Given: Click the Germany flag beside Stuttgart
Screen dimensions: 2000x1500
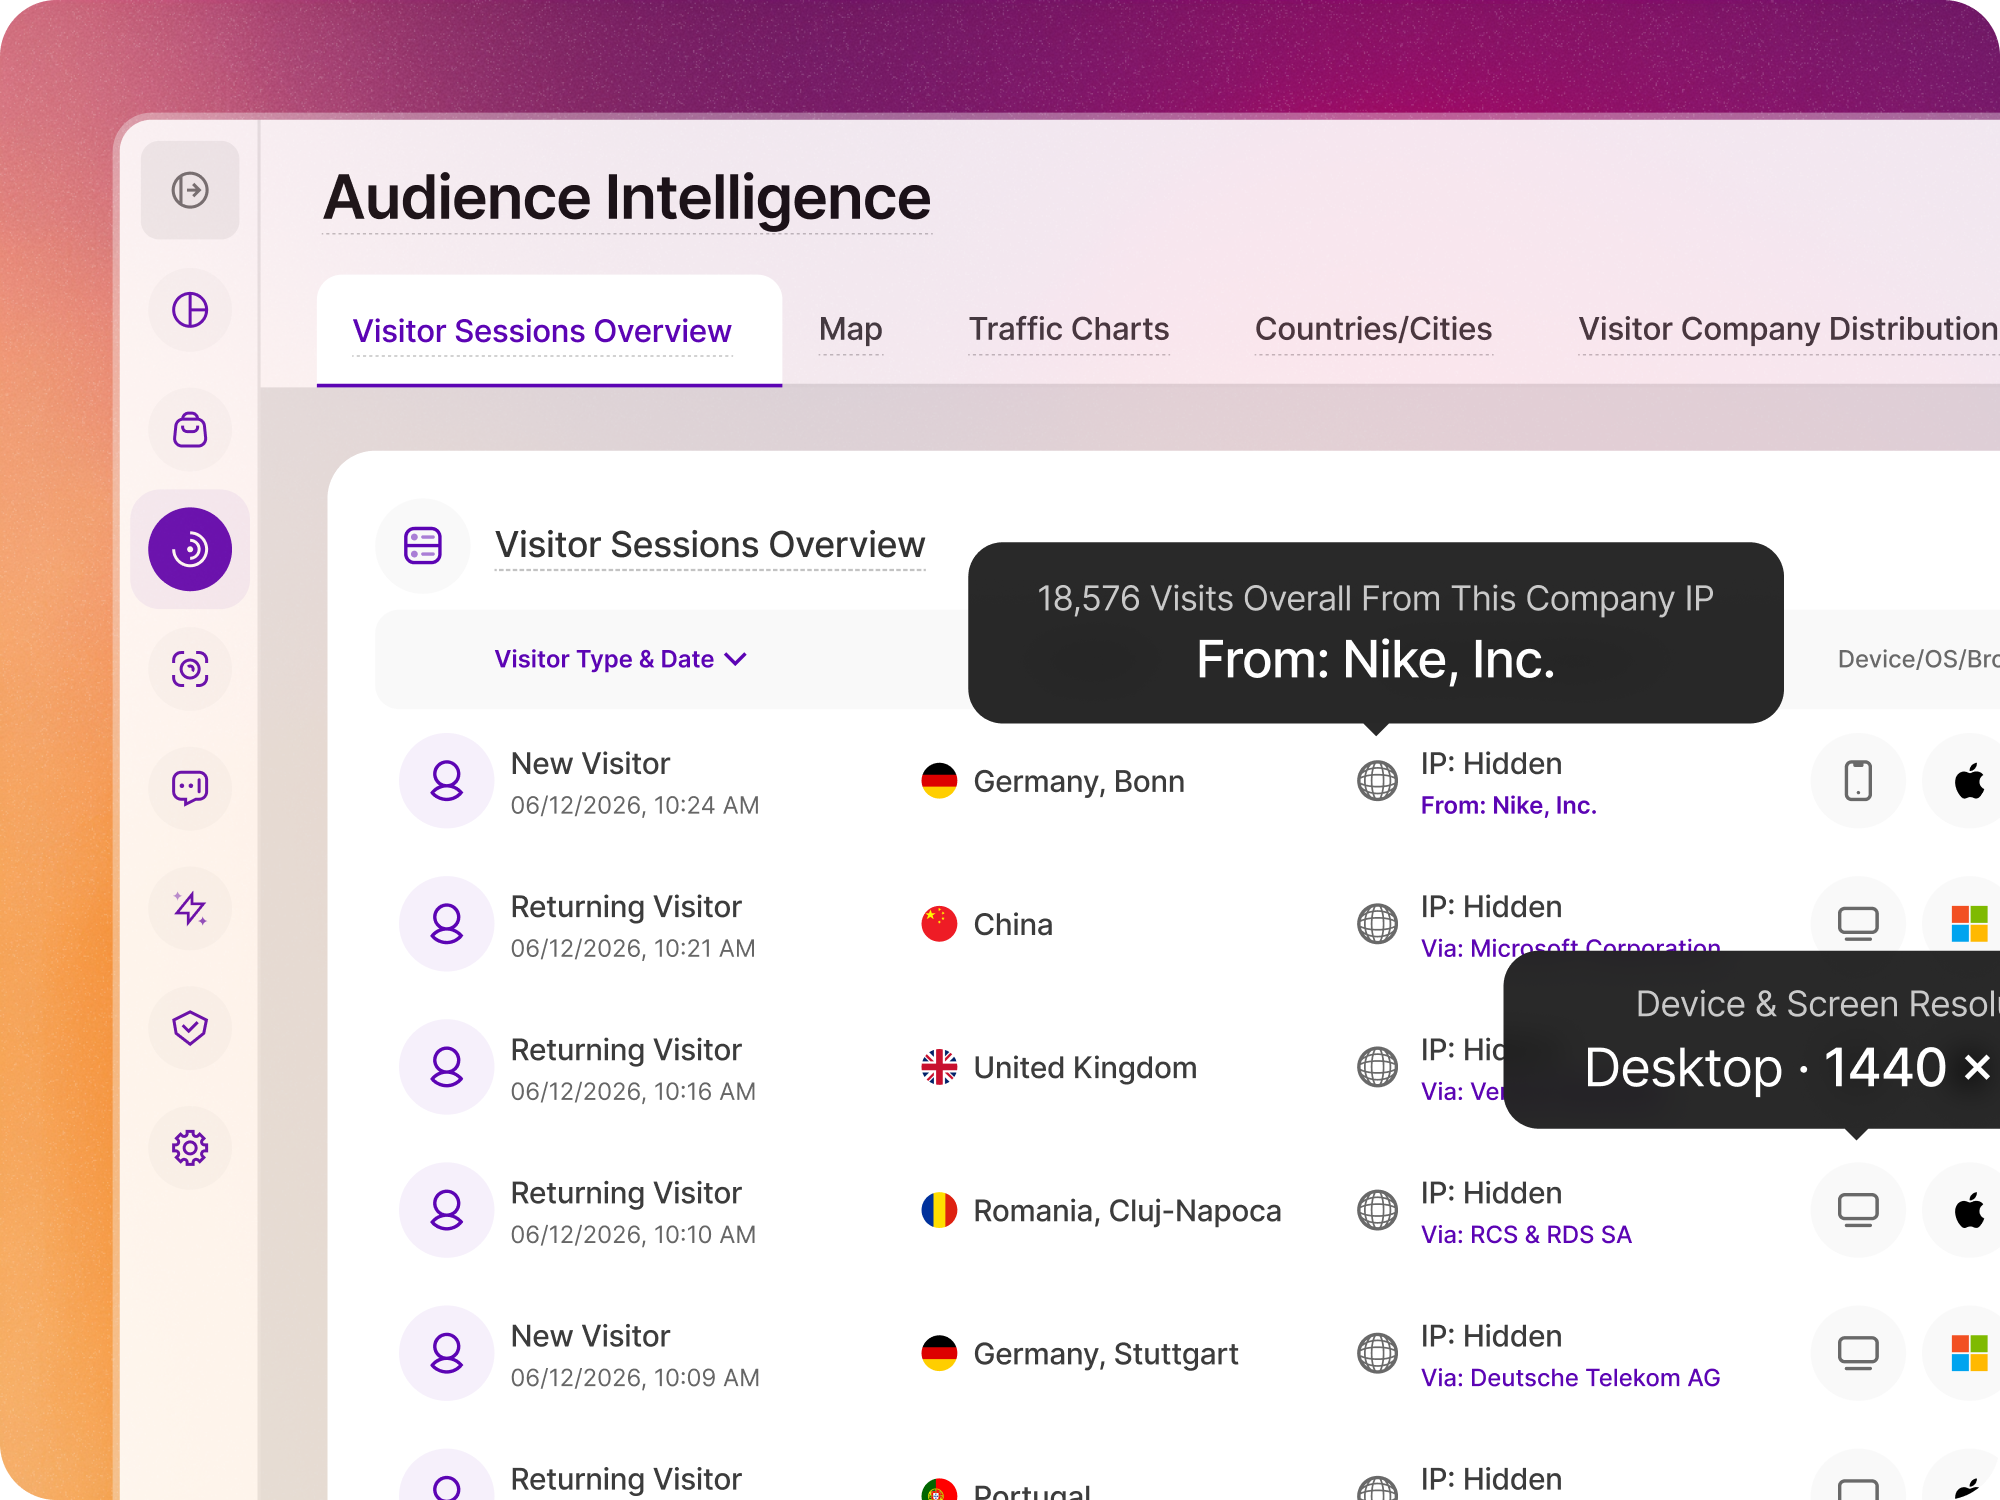Looking at the screenshot, I should pos(939,1353).
